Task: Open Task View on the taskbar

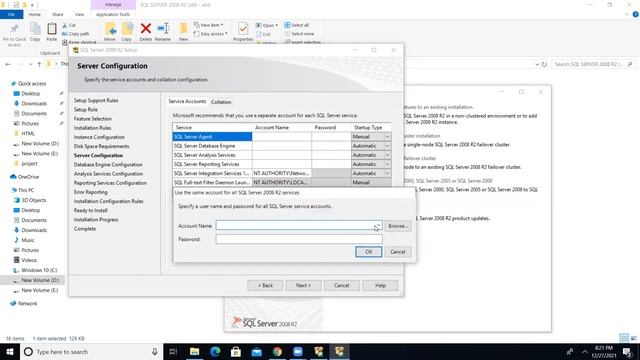Action: [173, 351]
